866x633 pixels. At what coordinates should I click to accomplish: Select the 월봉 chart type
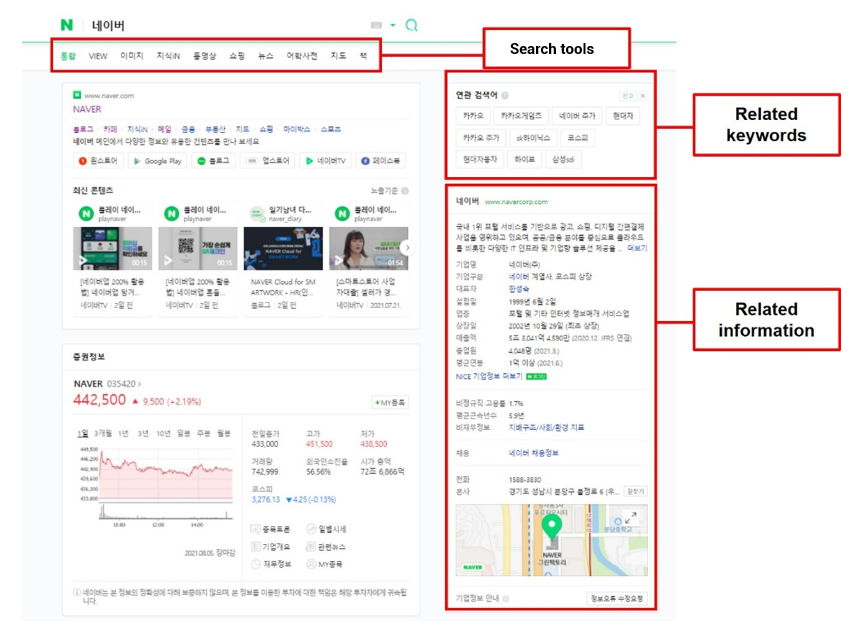(224, 434)
